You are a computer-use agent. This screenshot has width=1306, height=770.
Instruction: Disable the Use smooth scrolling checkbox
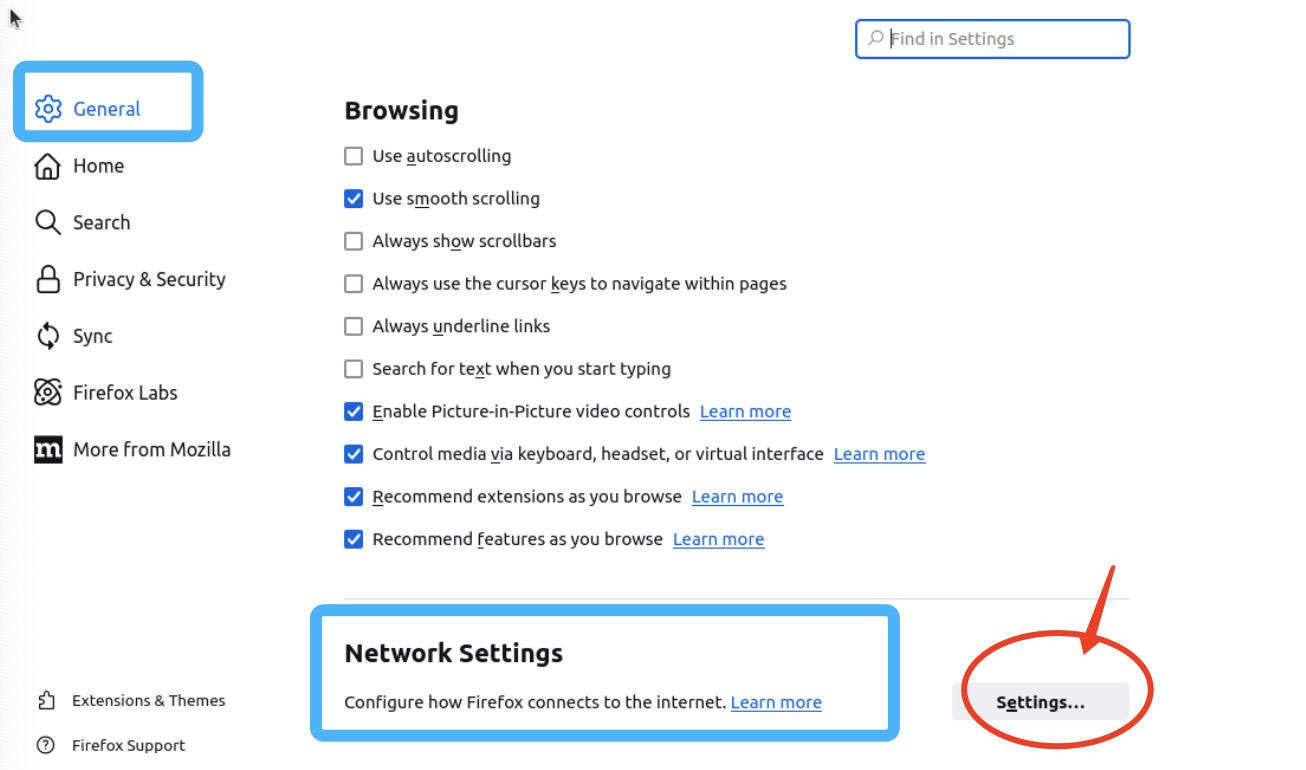click(353, 199)
